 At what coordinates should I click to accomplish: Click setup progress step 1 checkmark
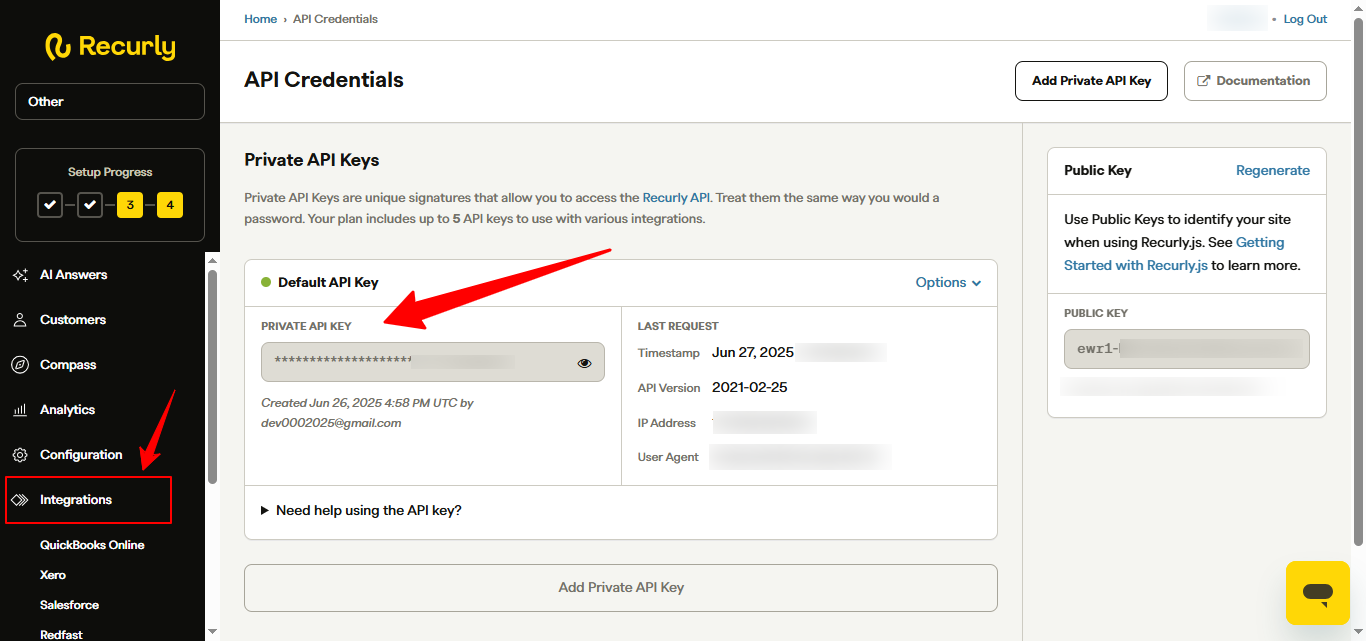tap(50, 205)
